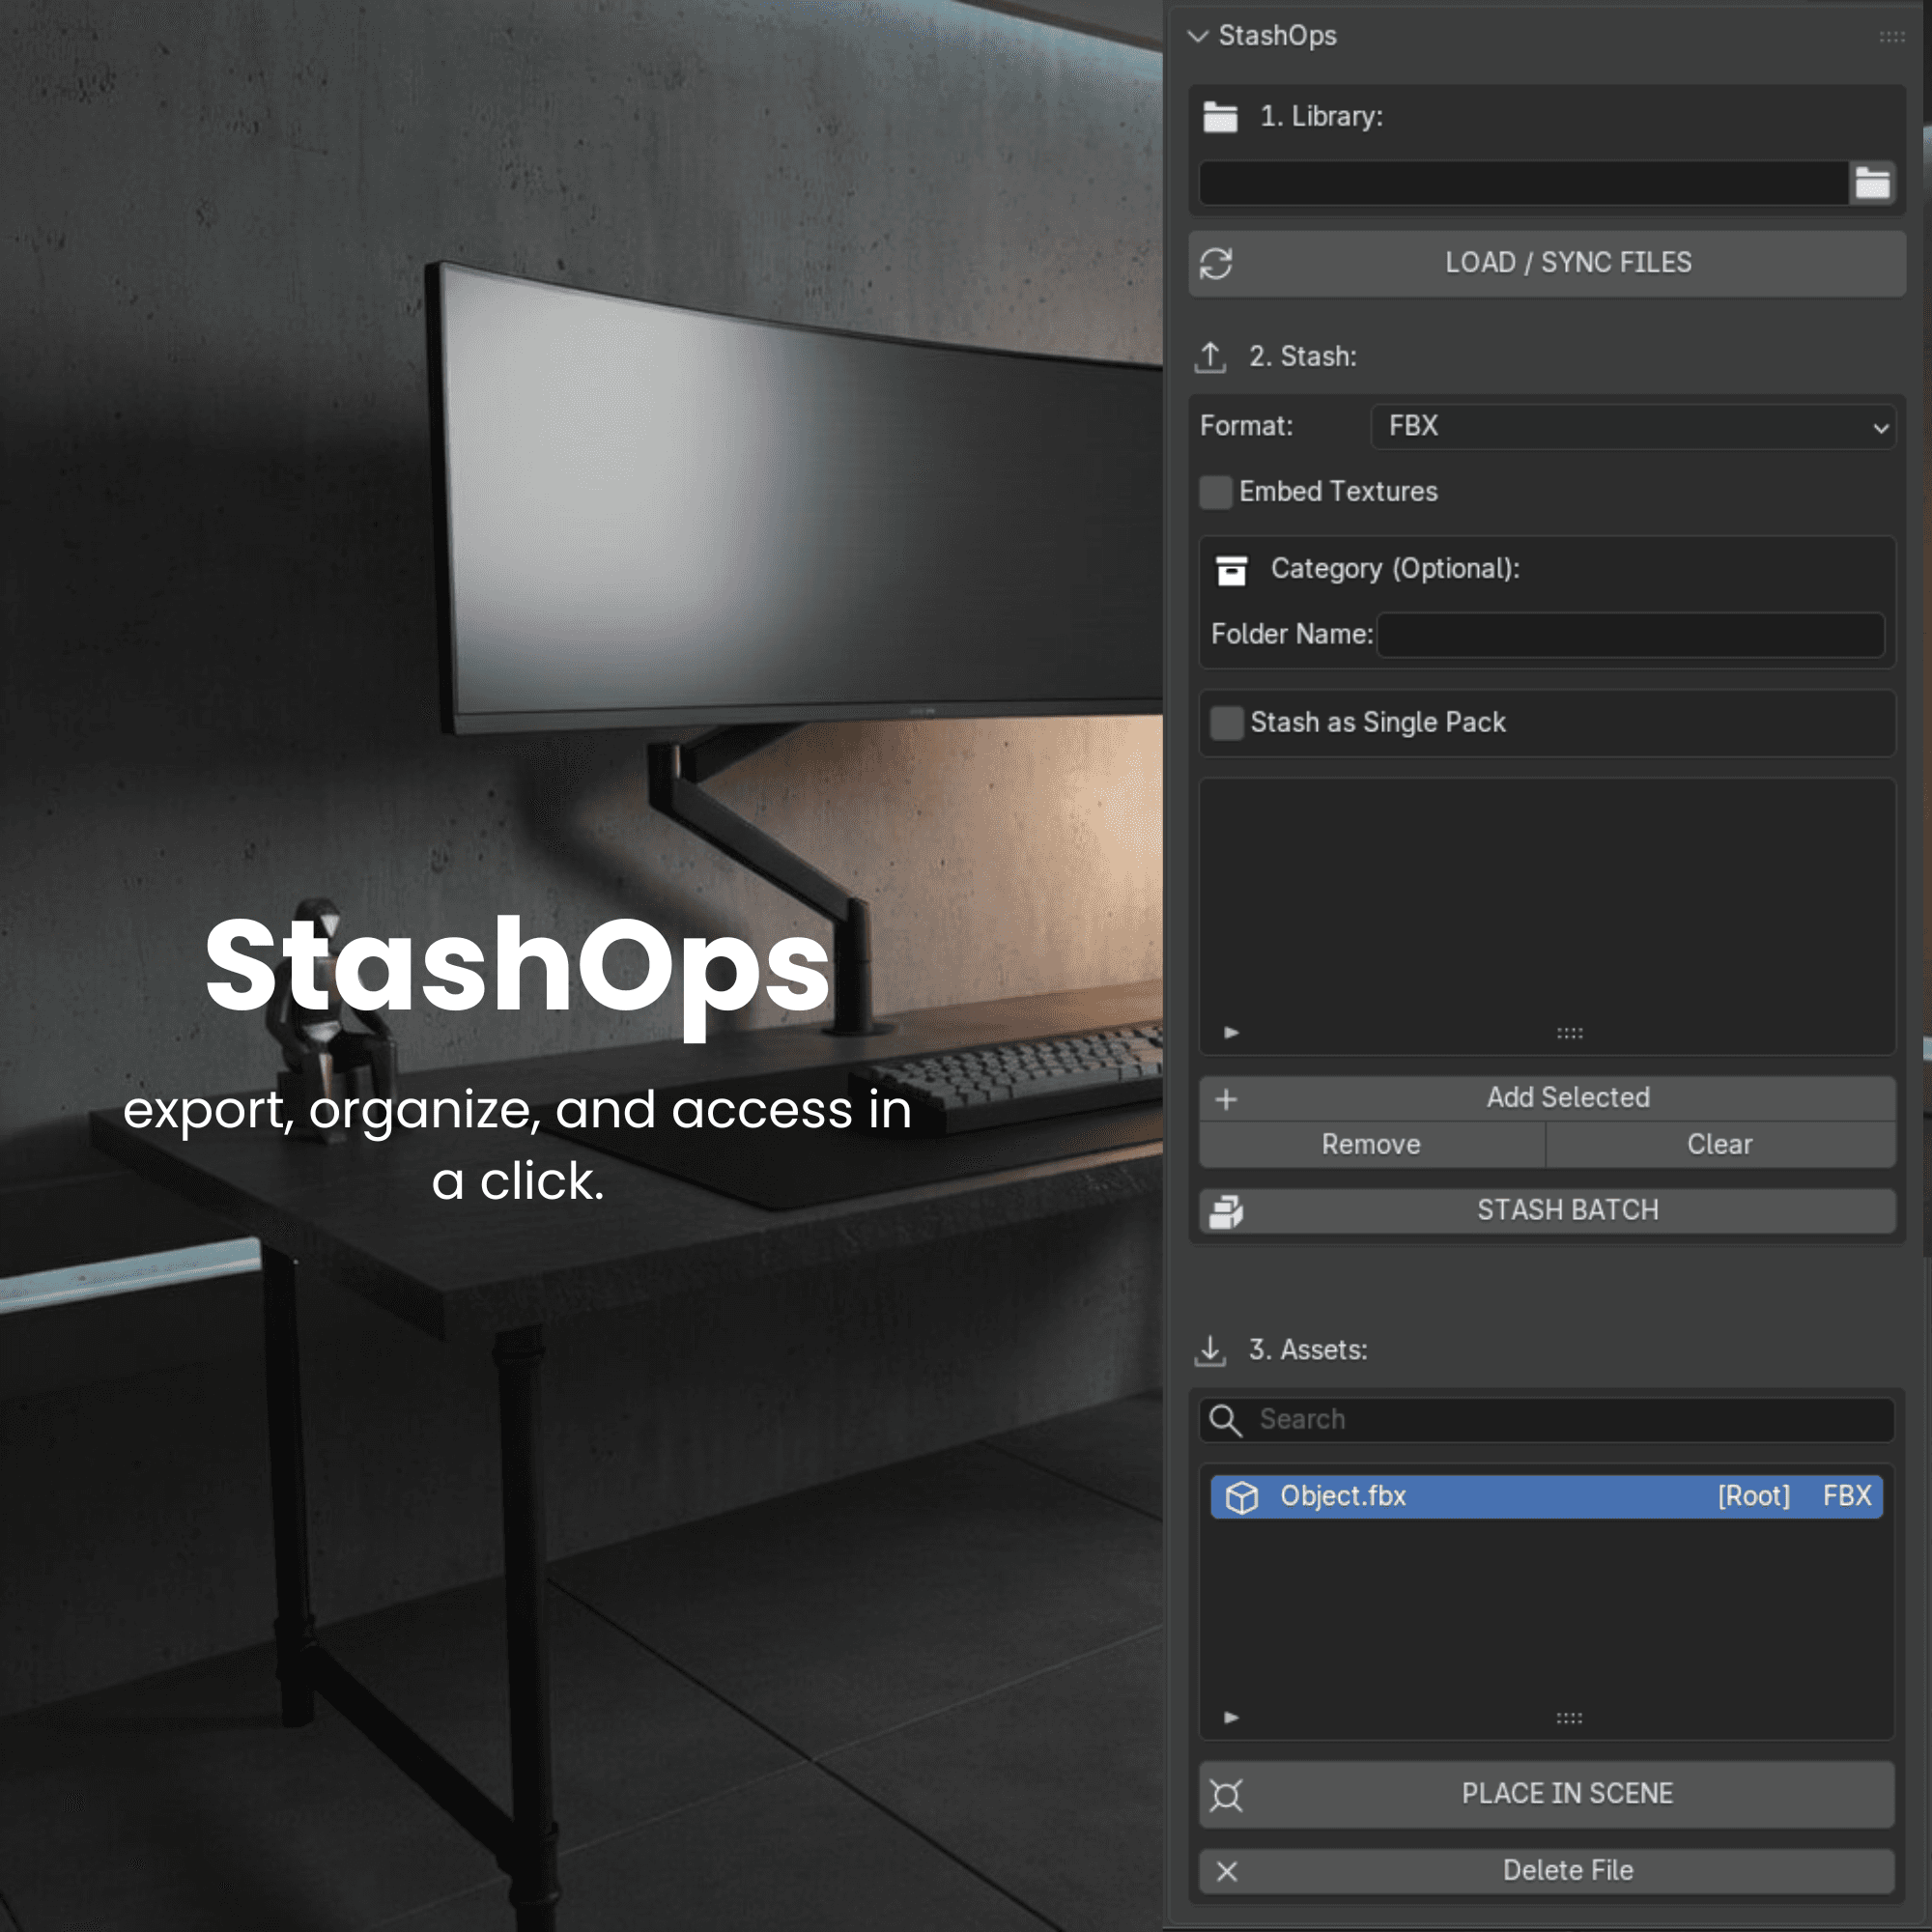
Task: Click the cube icon next to Object.fbx
Action: 1241,1497
